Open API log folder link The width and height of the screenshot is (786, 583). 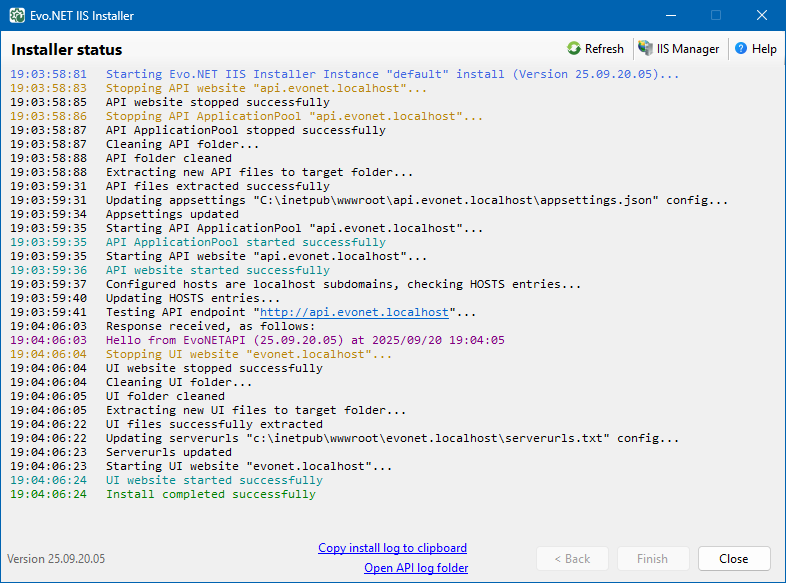coord(416,568)
